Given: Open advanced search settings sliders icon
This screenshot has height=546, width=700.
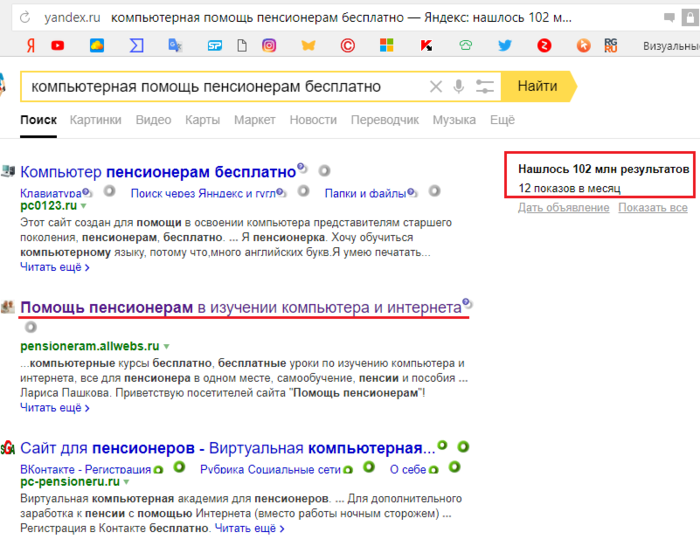Looking at the screenshot, I should click(484, 86).
